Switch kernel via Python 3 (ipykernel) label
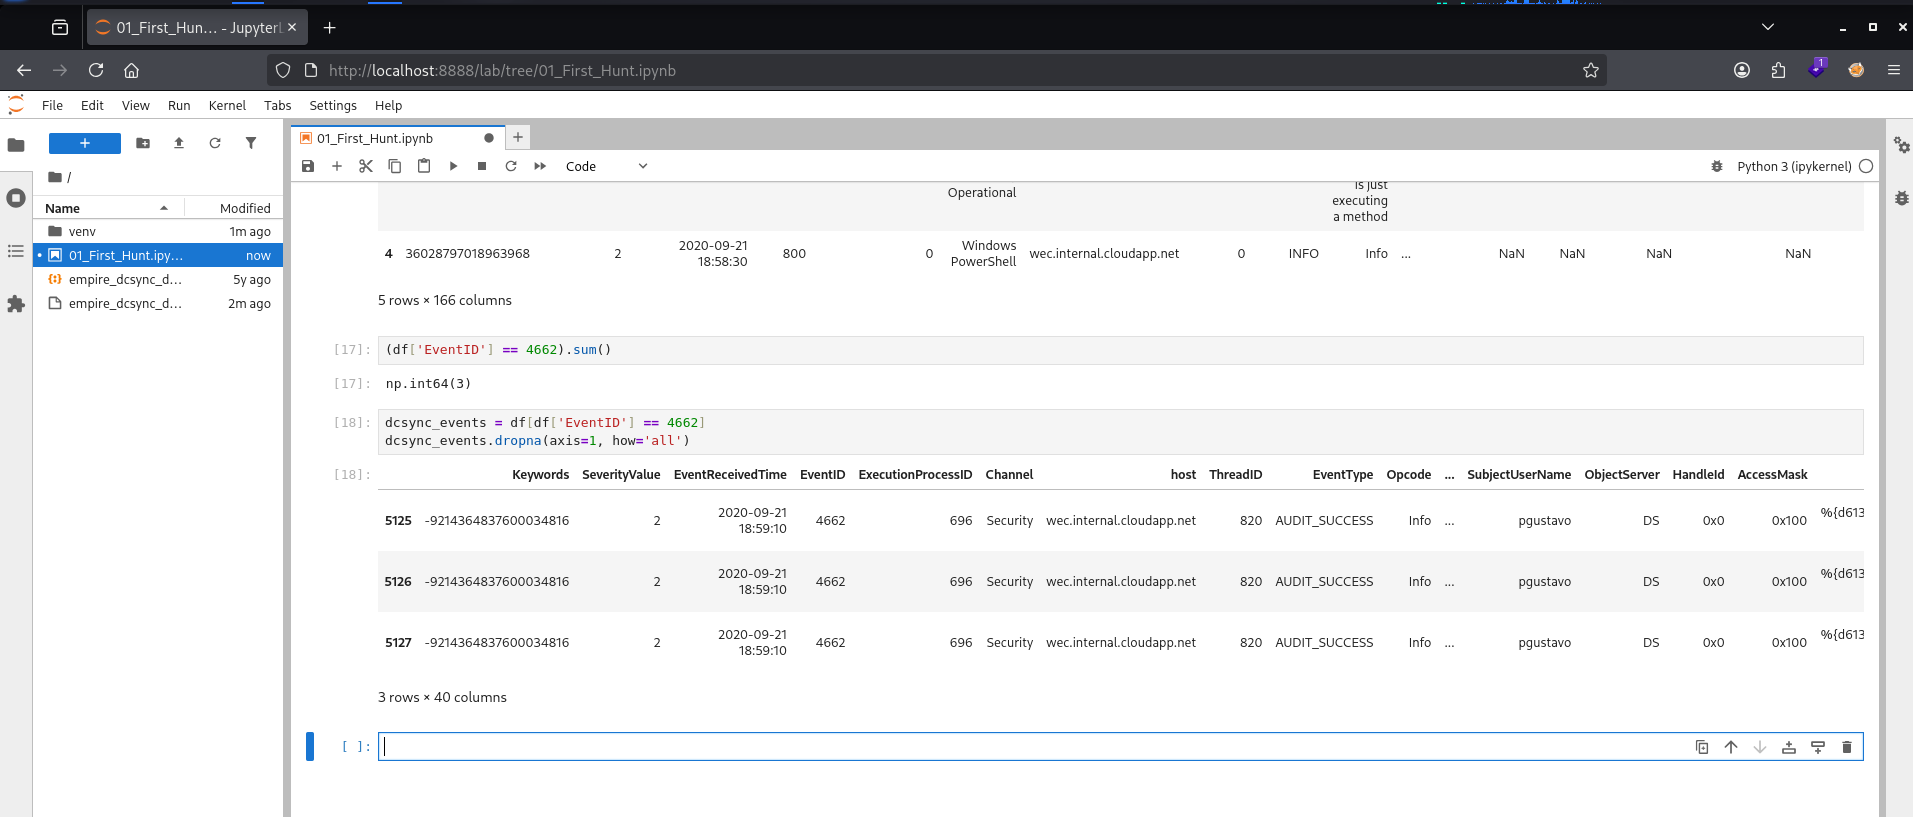Screen dimensions: 1913x817 click(1794, 166)
